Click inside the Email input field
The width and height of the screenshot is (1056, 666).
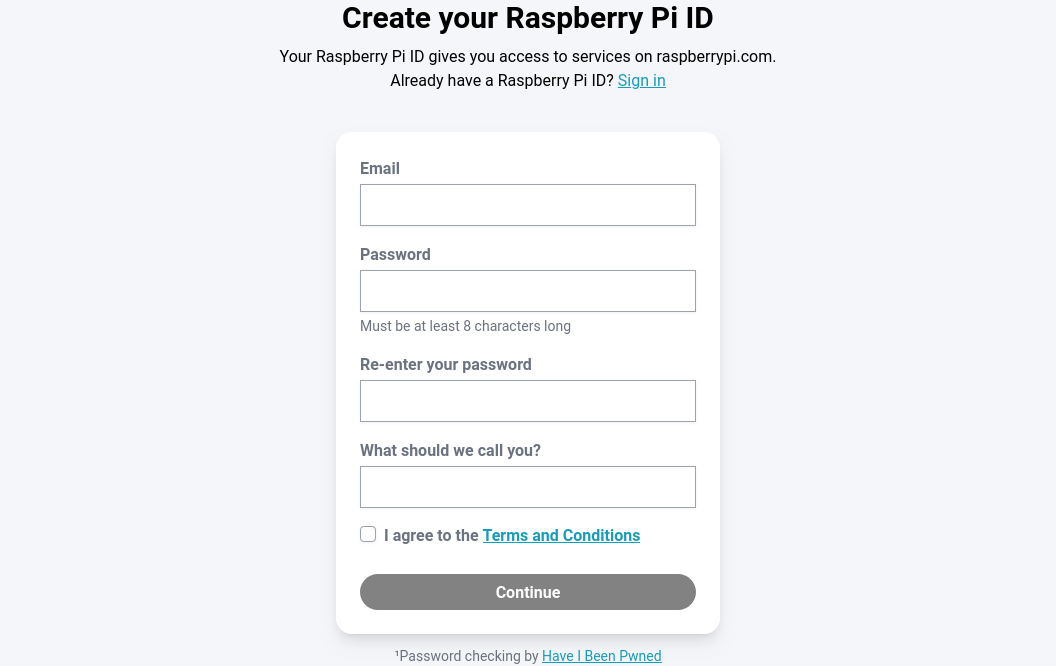[x=527, y=204]
